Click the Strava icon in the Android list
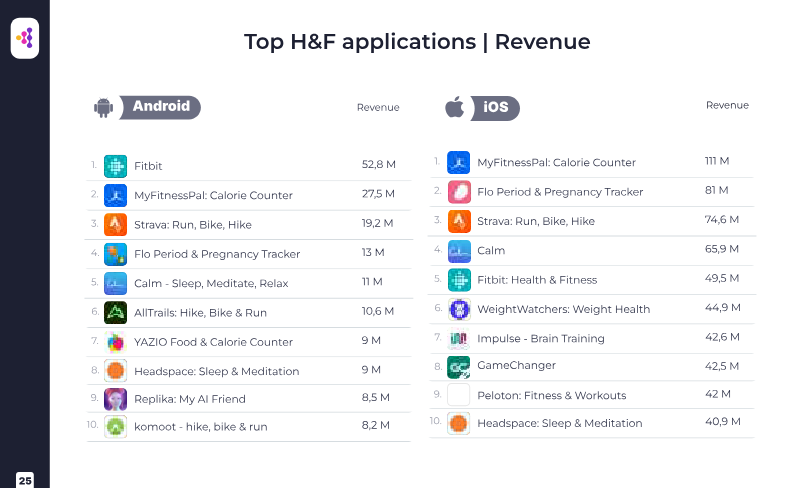This screenshot has width=800, height=488. click(115, 224)
